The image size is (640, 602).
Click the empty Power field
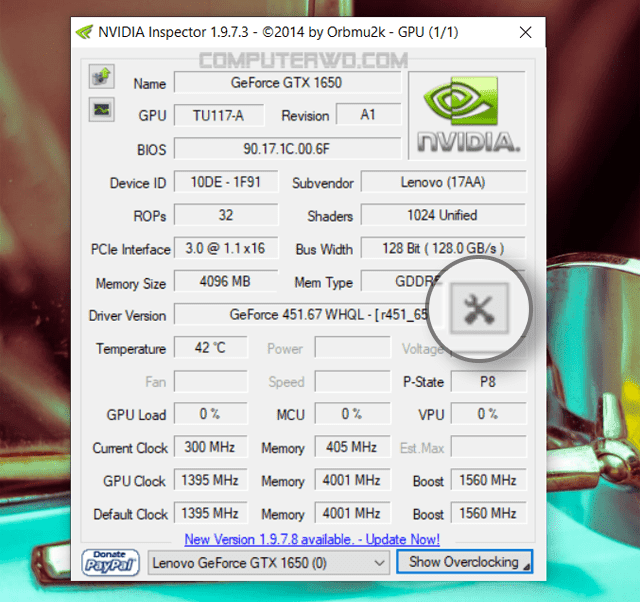tap(353, 348)
